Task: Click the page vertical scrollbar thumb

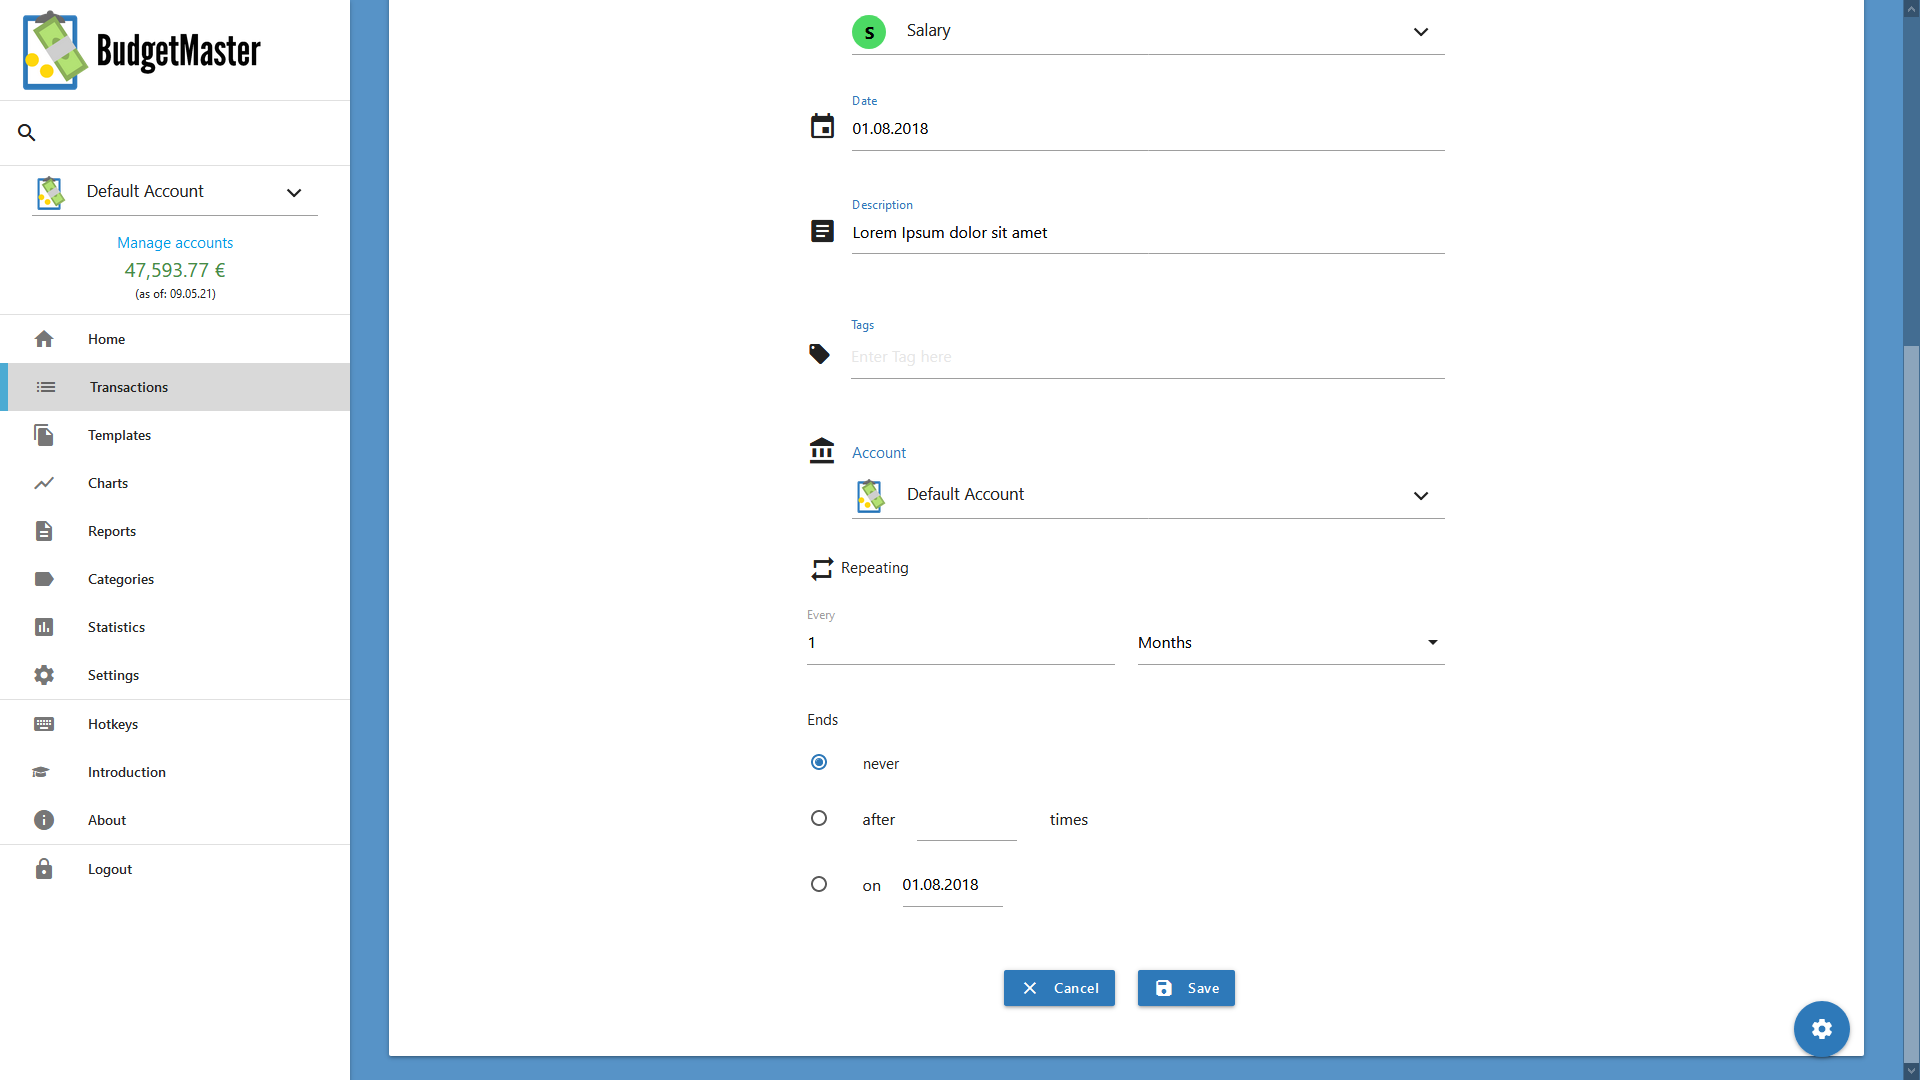Action: tap(1911, 704)
